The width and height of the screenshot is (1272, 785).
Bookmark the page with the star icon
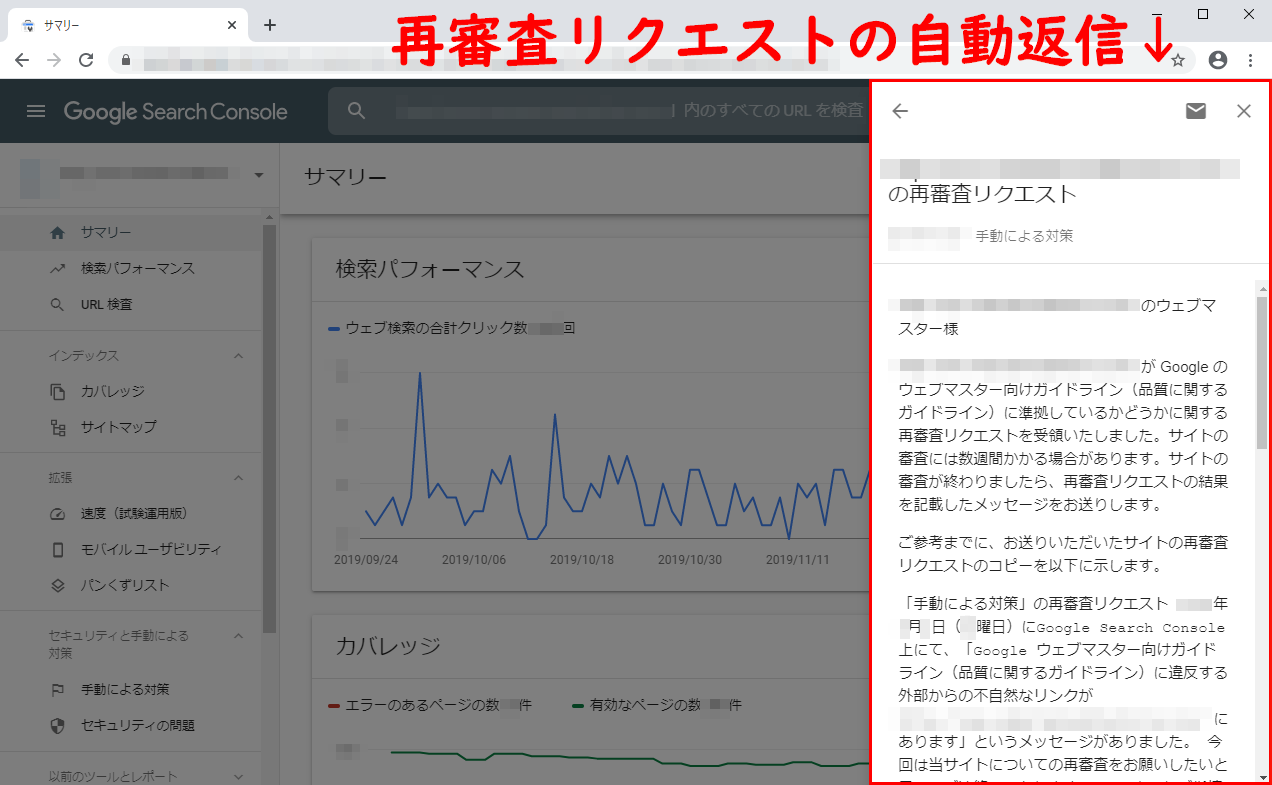(1178, 60)
